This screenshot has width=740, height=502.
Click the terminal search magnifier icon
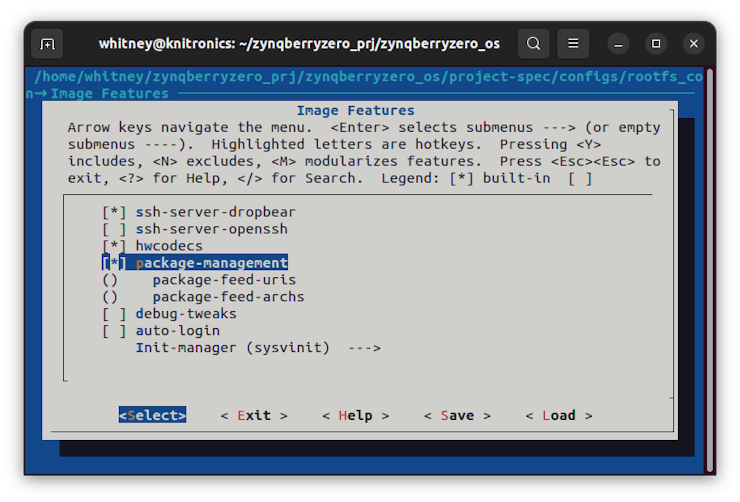pyautogui.click(x=533, y=44)
